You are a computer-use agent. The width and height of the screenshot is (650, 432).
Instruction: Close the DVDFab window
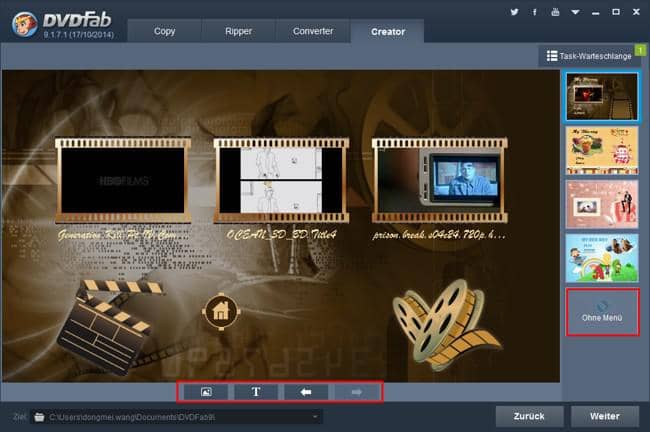tap(636, 12)
